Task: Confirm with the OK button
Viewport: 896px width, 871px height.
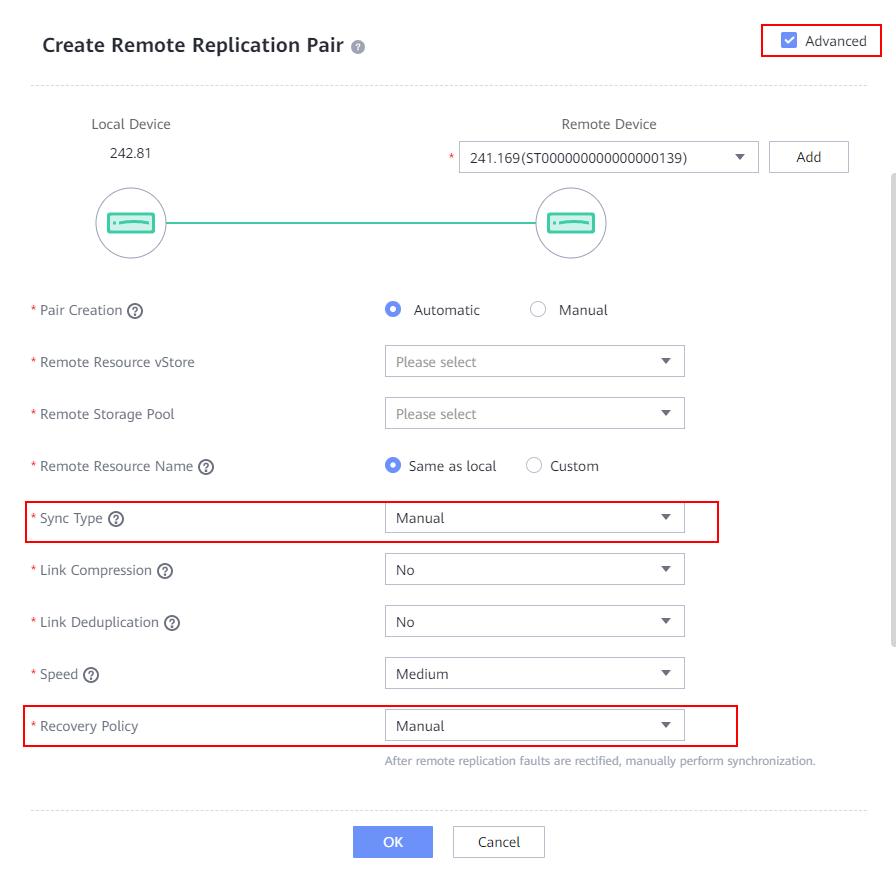Action: point(393,842)
